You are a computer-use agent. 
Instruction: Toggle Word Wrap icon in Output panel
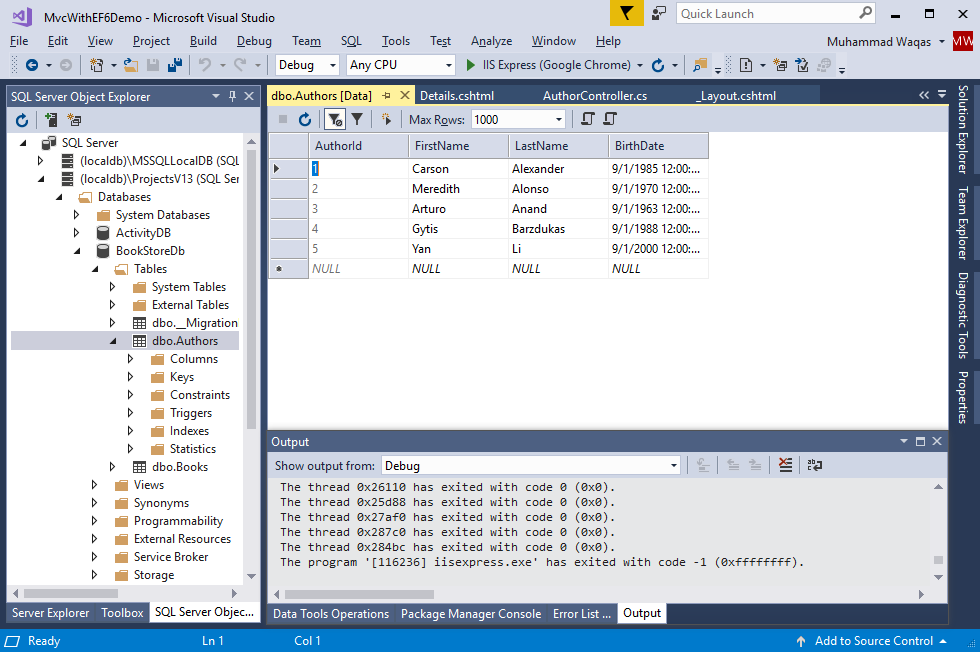point(814,465)
